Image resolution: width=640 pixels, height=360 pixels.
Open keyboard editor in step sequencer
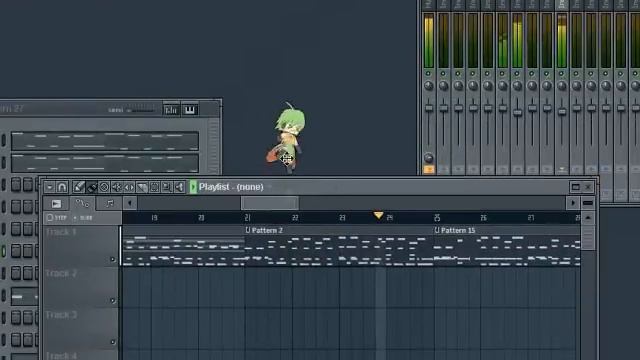tap(189, 110)
